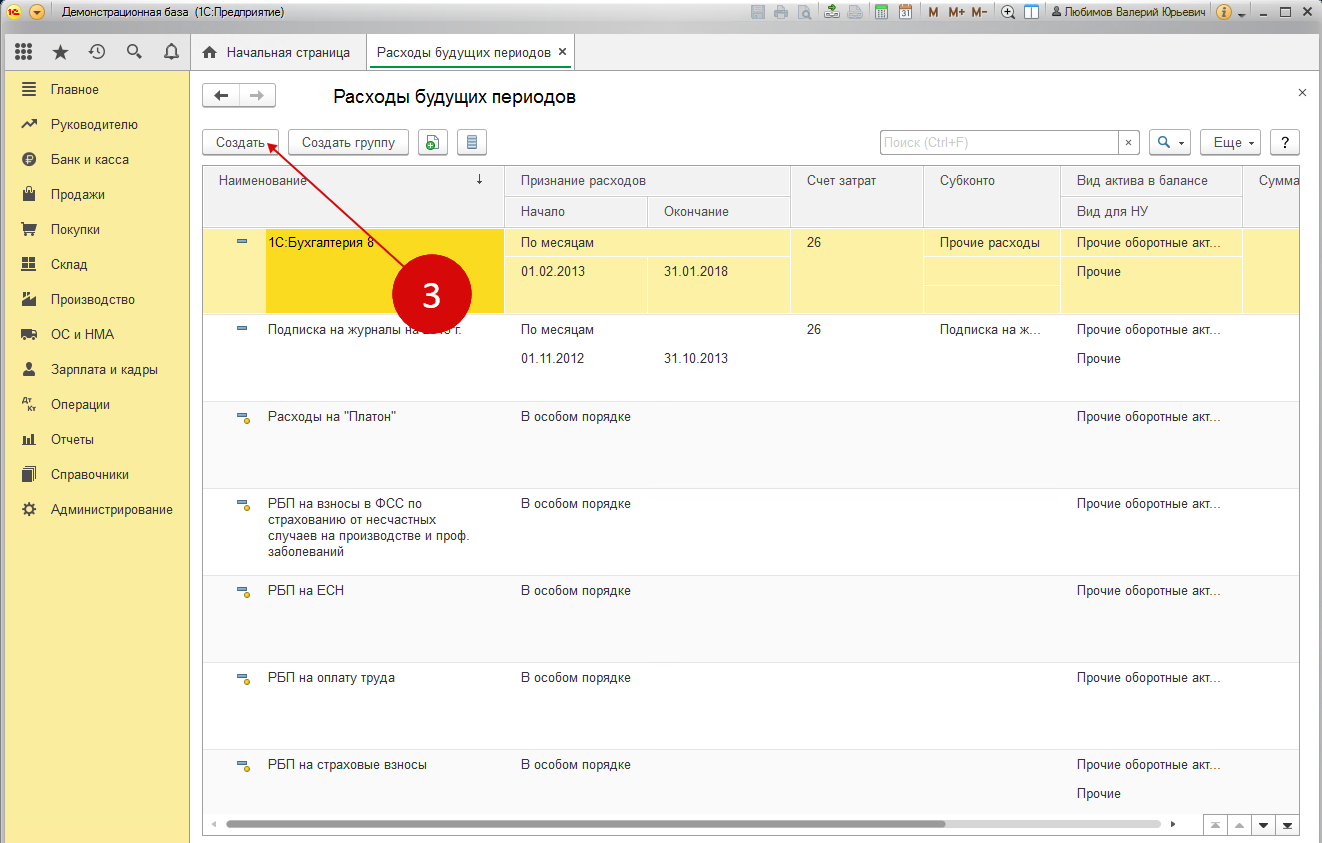Select the РБП на страховые взносы row
Screen dimensions: 1322x843
coord(751,783)
